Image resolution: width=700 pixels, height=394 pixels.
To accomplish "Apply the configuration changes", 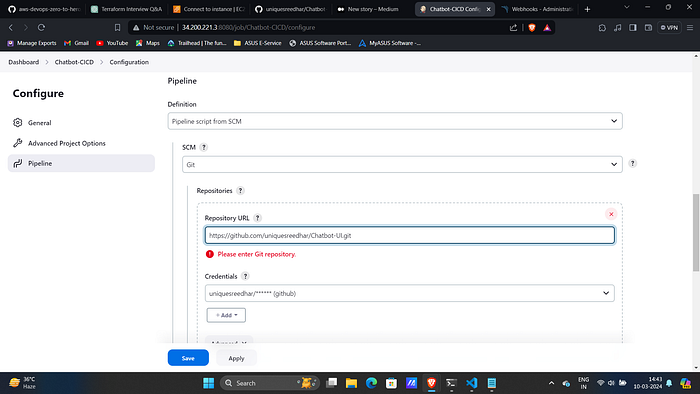I will [x=236, y=358].
